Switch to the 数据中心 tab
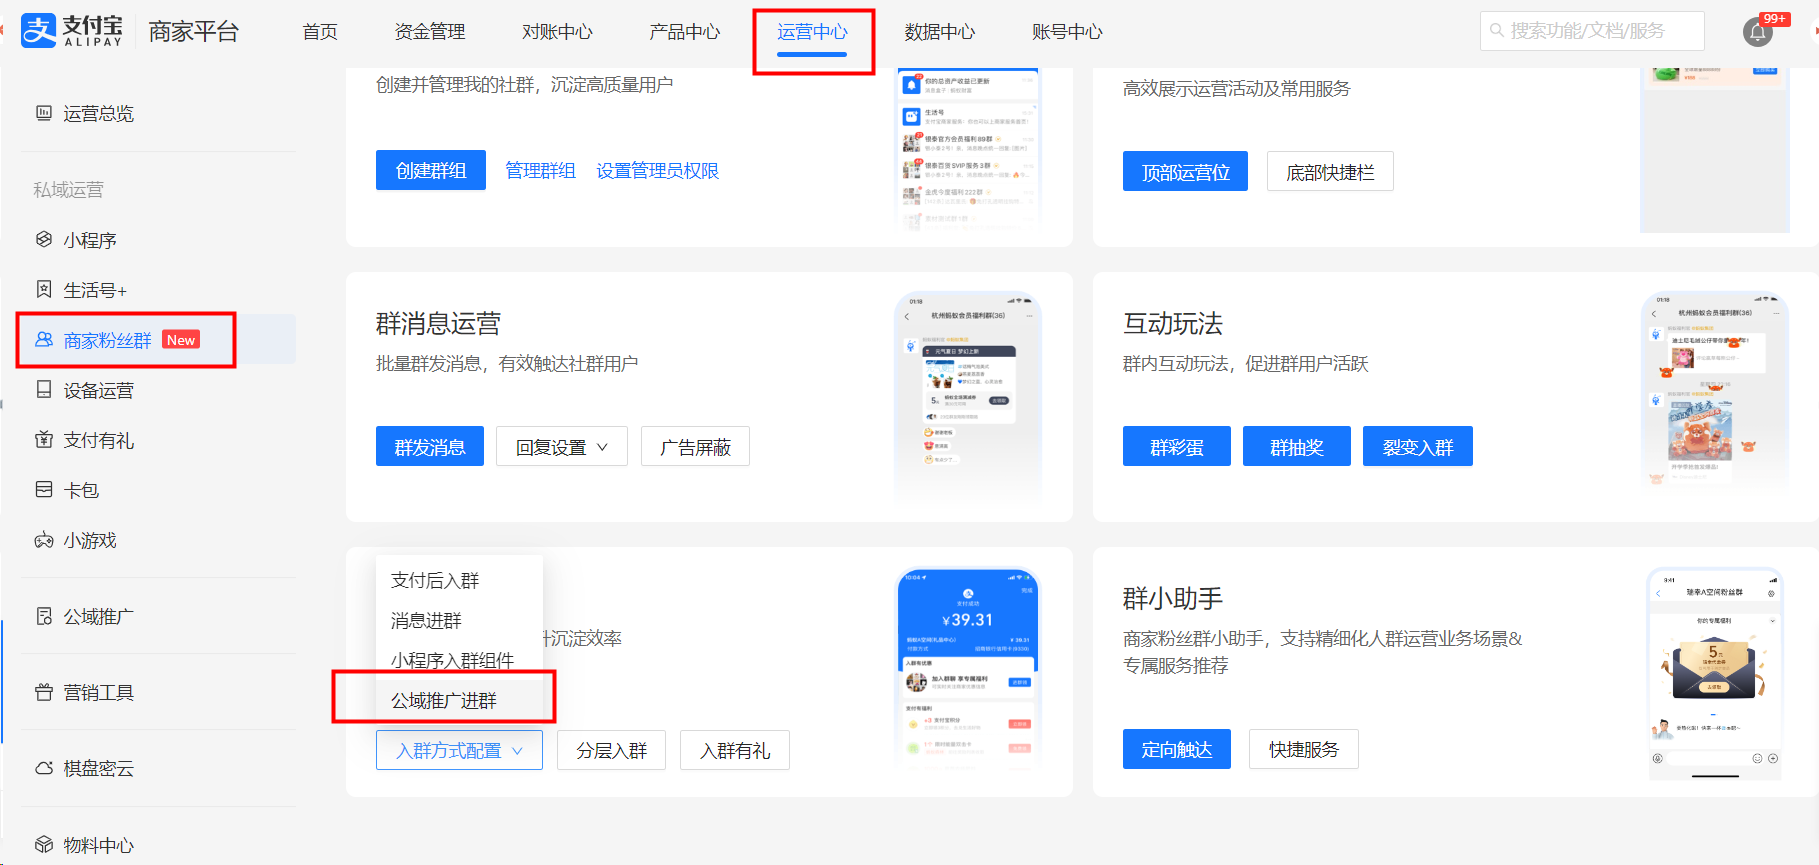Viewport: 1819px width, 865px height. pyautogui.click(x=939, y=32)
